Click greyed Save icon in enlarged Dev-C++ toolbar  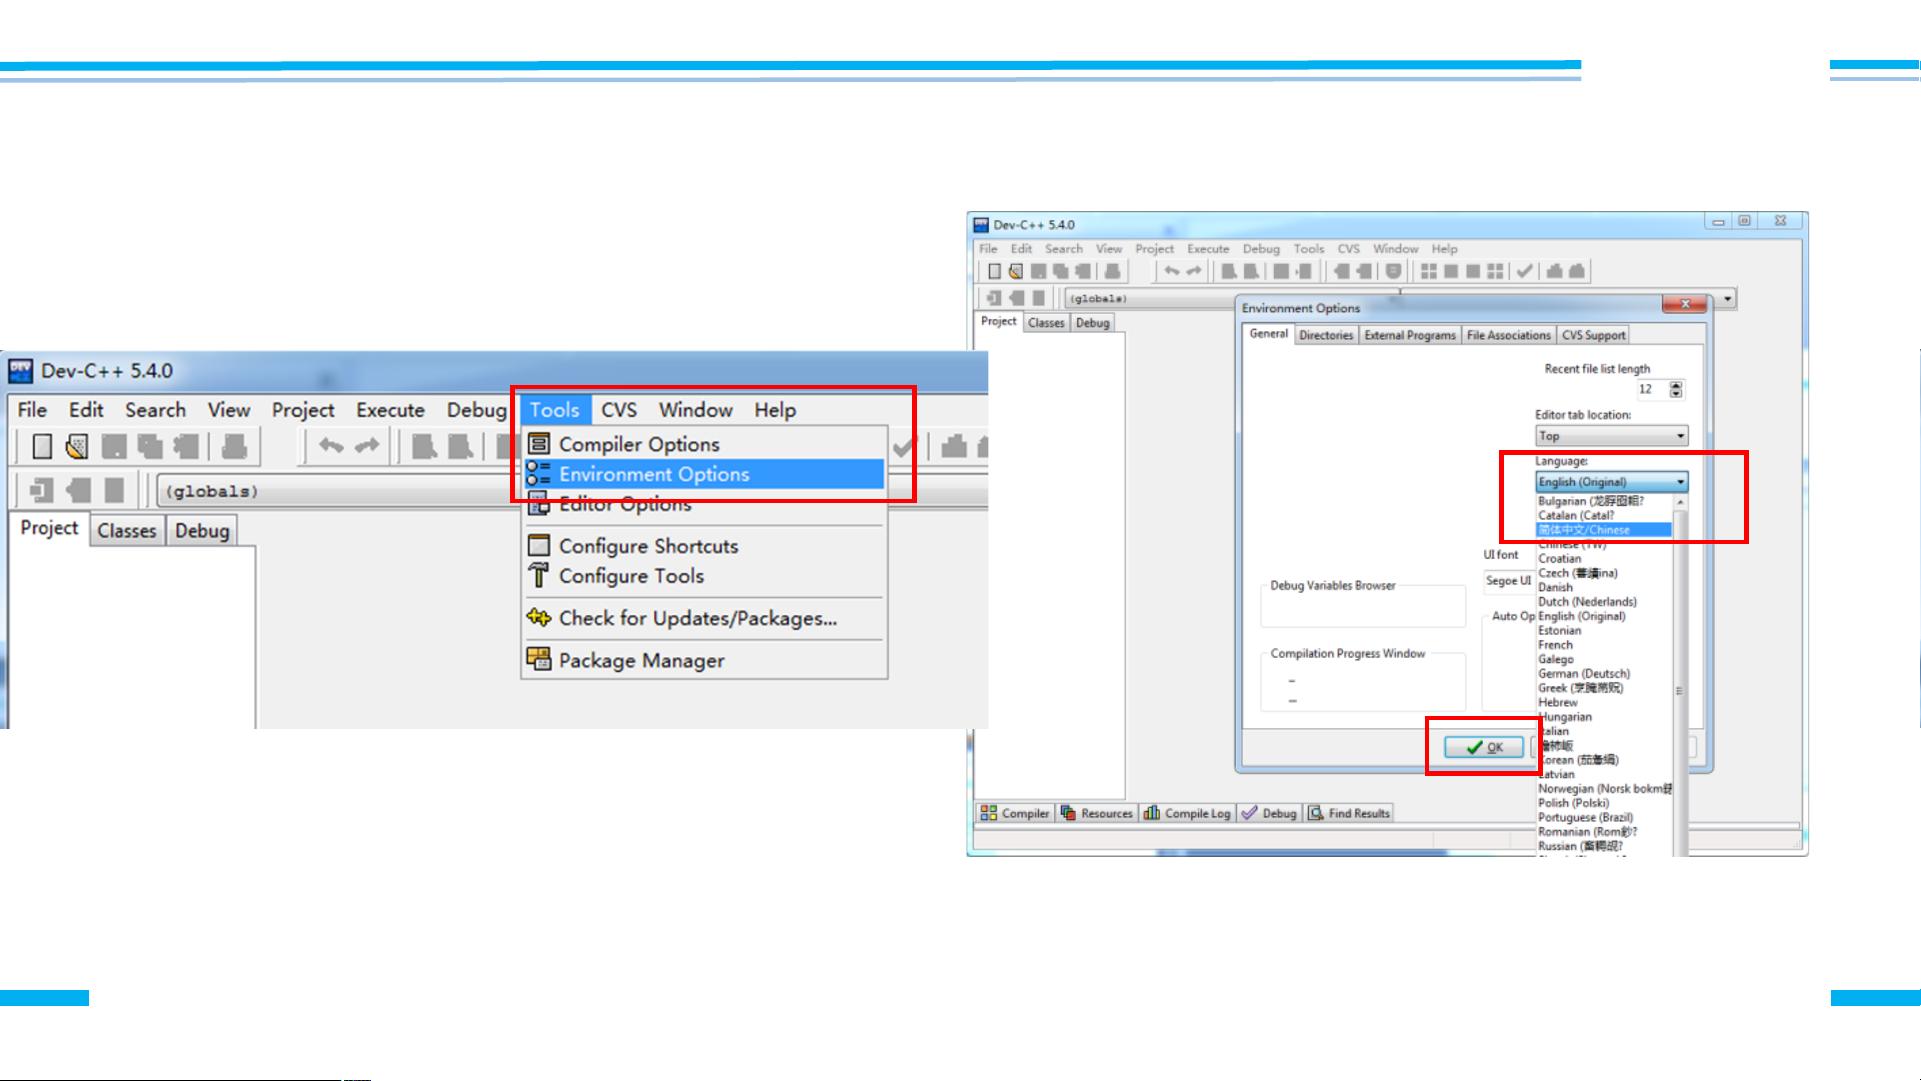(x=114, y=446)
